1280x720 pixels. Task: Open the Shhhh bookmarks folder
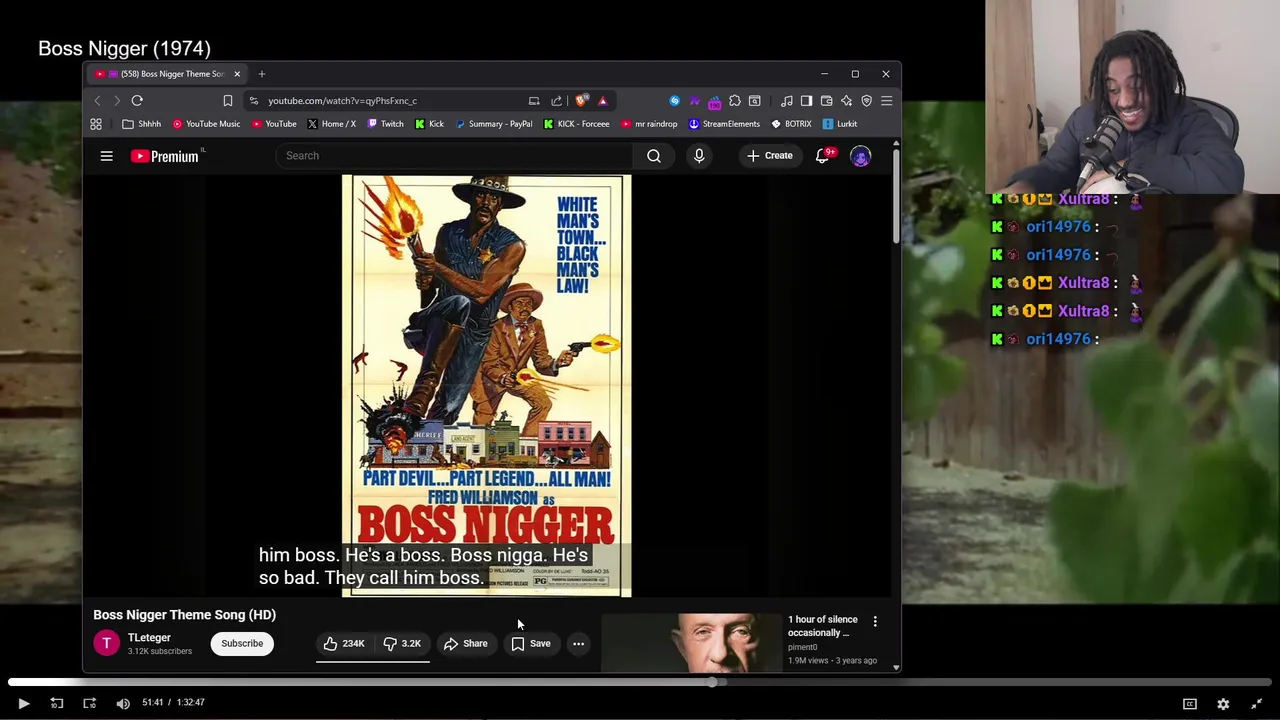pos(141,124)
